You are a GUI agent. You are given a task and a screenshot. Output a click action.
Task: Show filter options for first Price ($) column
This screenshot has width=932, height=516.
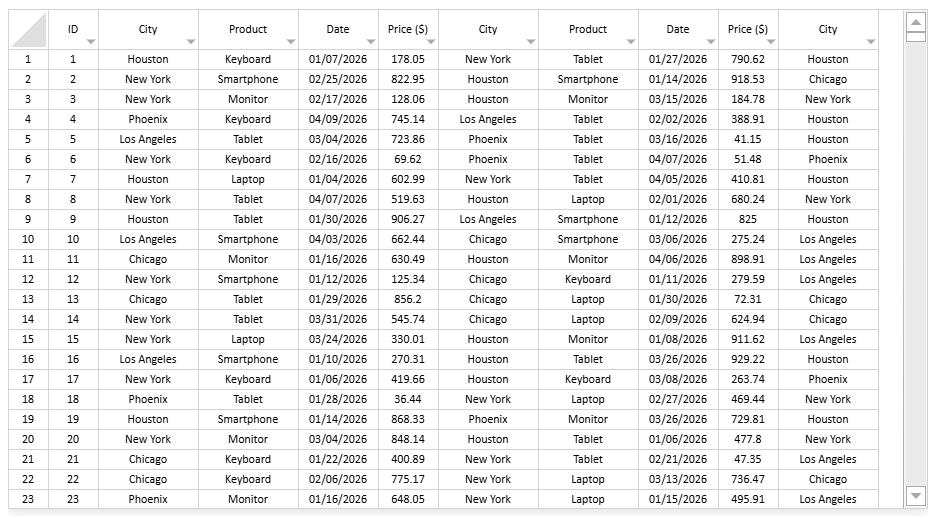click(x=431, y=42)
